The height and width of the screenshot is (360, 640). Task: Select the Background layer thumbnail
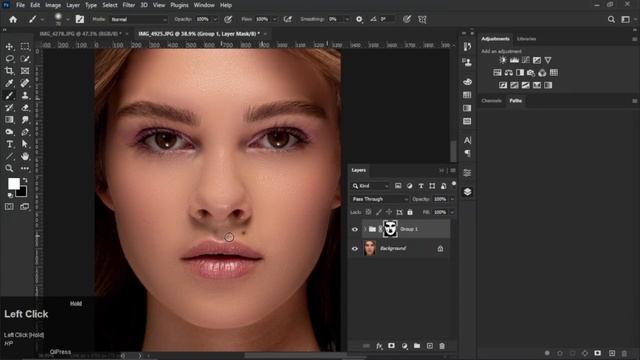(x=370, y=248)
